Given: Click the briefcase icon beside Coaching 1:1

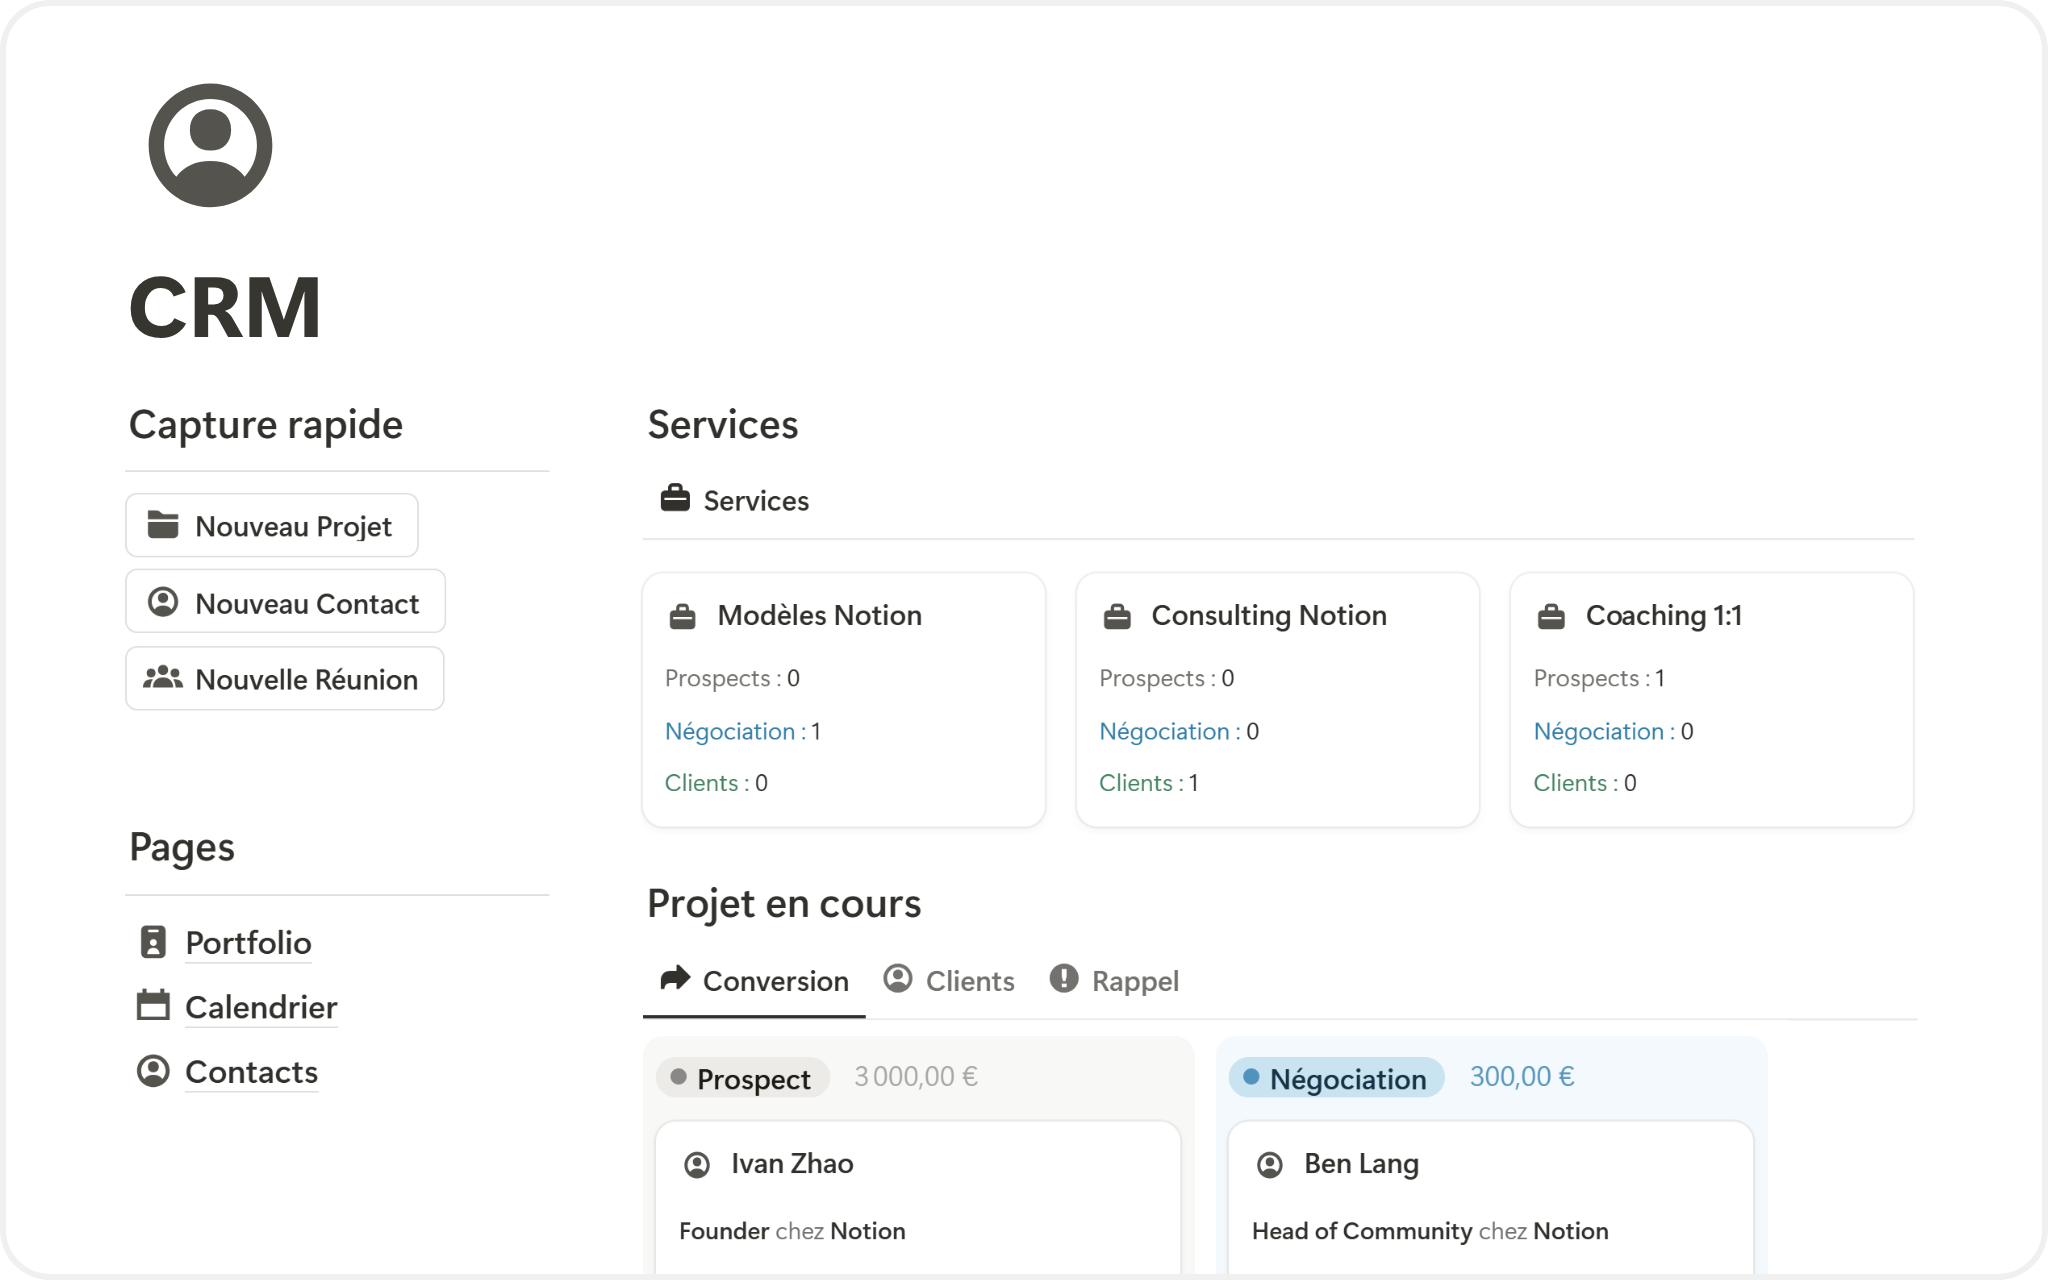Looking at the screenshot, I should (x=1551, y=617).
